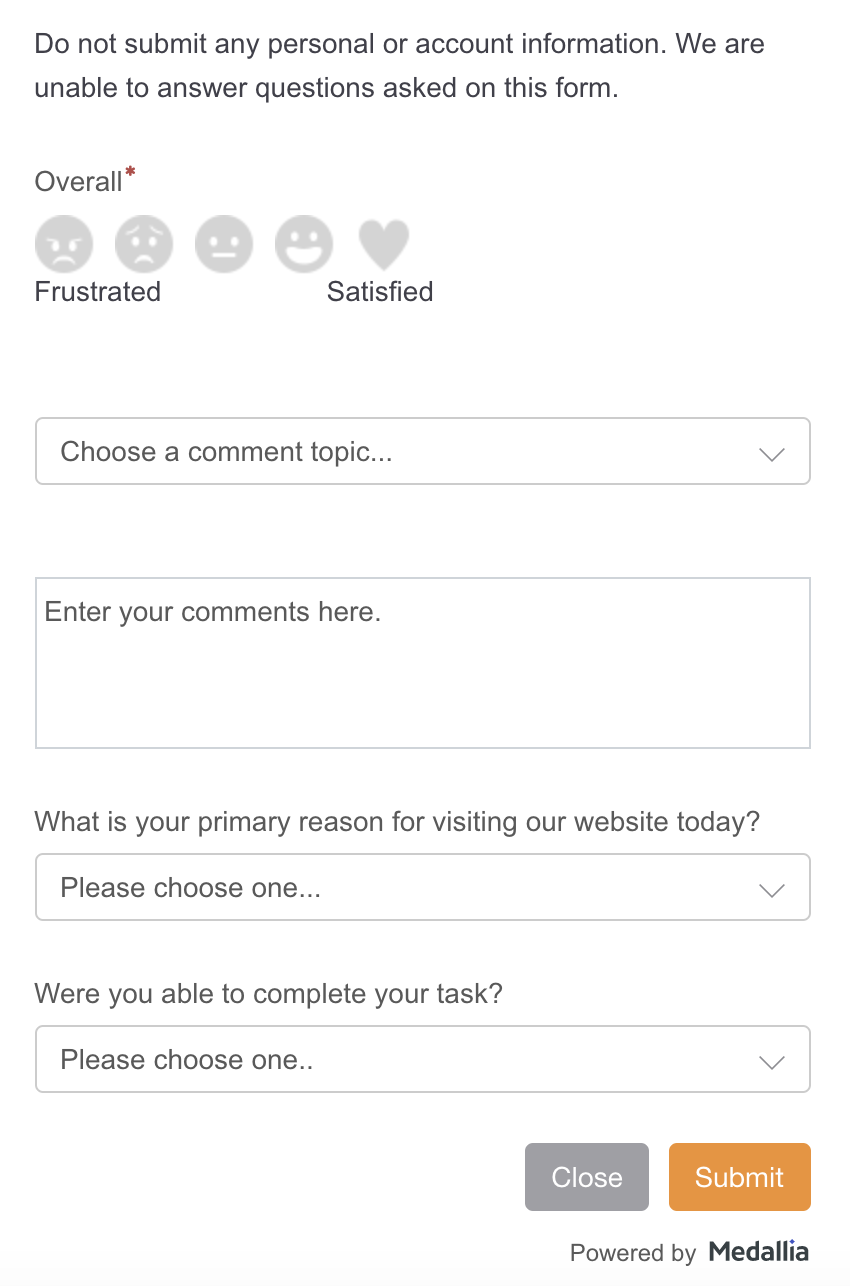Click the Frustrated label under ratings

pyautogui.click(x=98, y=292)
